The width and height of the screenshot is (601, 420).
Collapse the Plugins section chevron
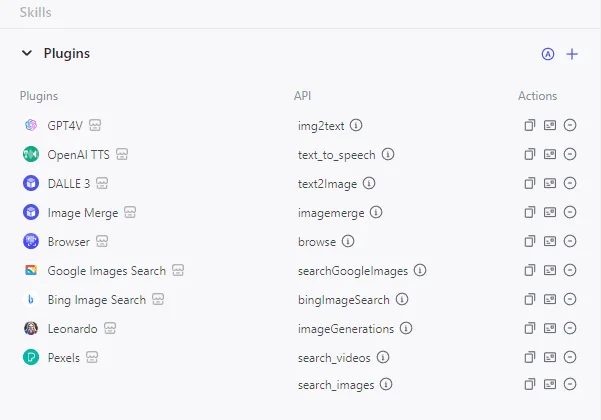(x=27, y=53)
